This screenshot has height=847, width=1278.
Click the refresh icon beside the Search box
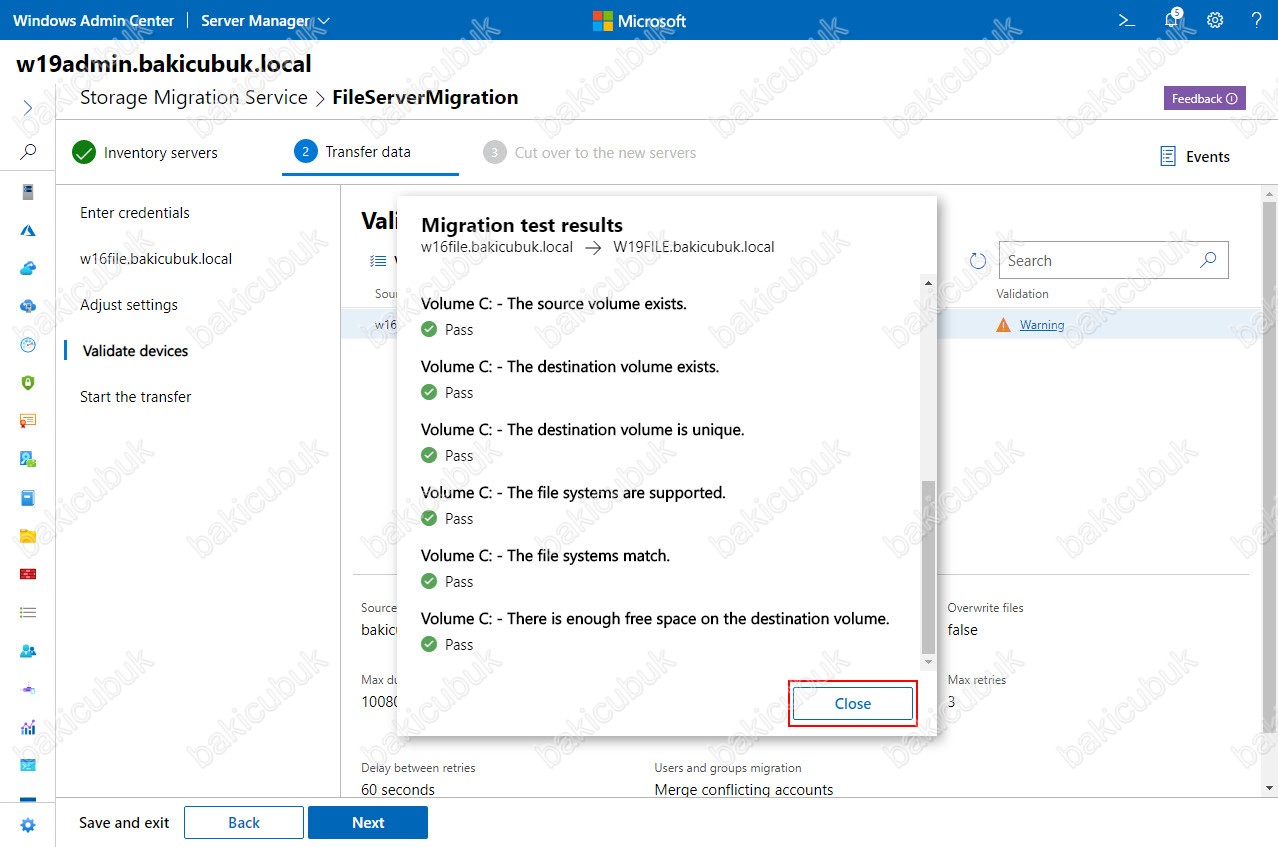click(978, 261)
